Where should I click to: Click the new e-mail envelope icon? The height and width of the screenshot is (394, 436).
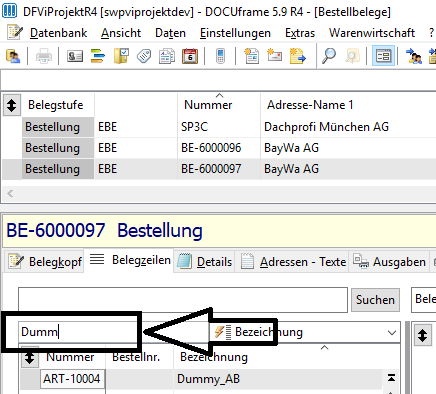point(274,56)
